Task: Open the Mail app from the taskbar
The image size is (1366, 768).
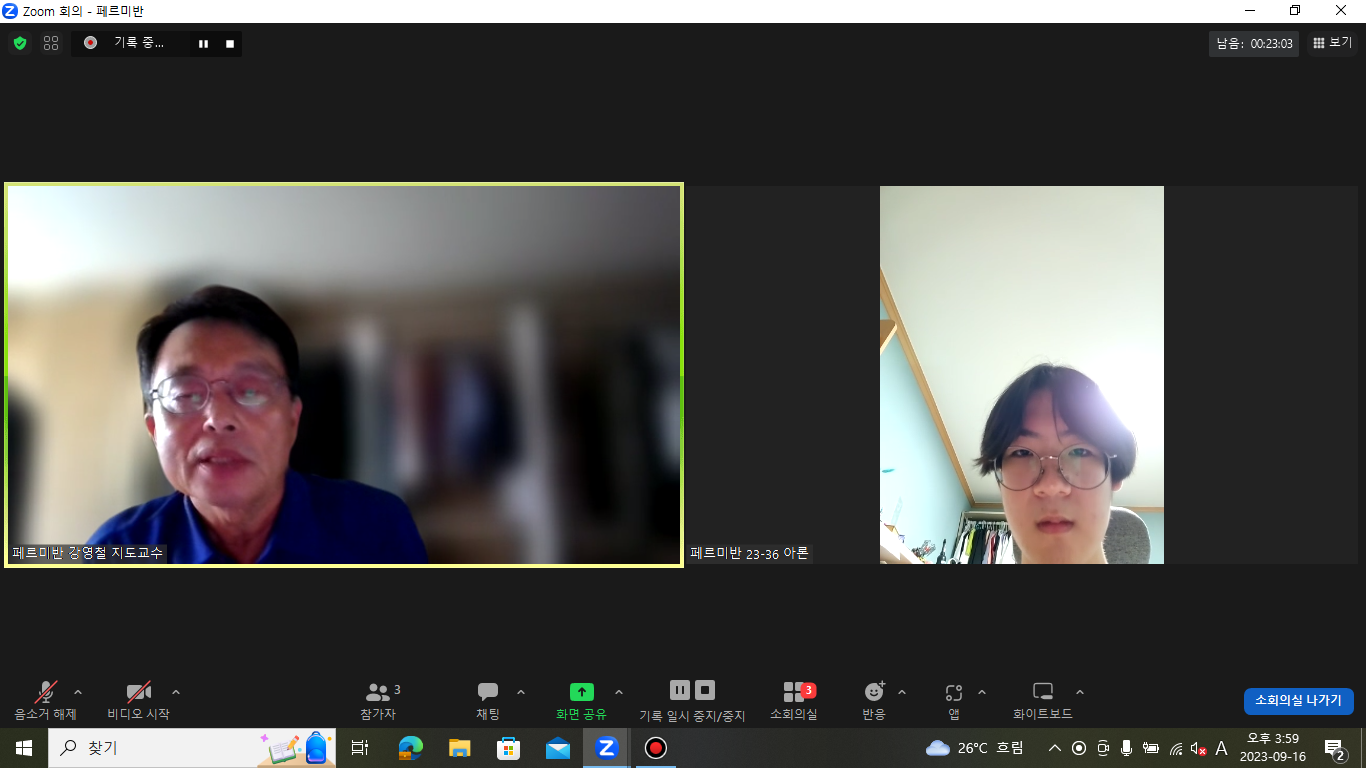Action: pos(557,748)
